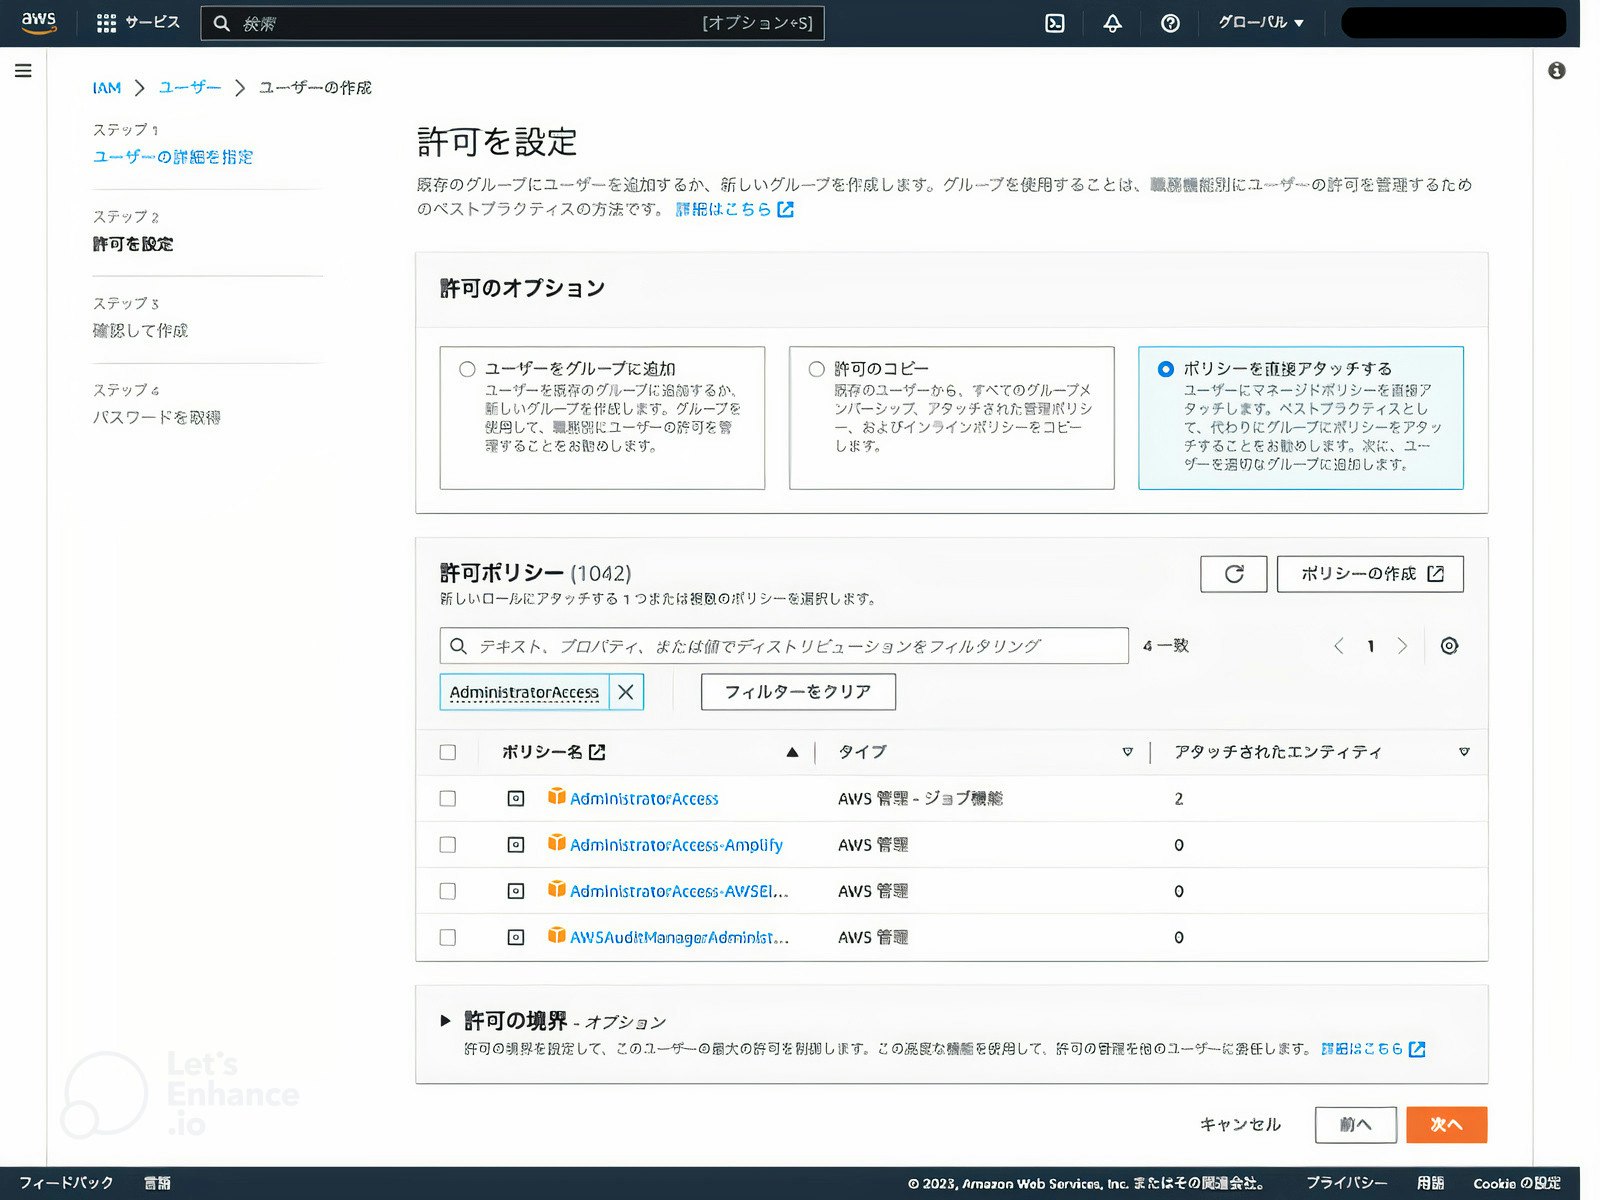This screenshot has height=1200, width=1600.
Task: Click the AdministratorAccess policy box icon
Action: pyautogui.click(x=557, y=797)
